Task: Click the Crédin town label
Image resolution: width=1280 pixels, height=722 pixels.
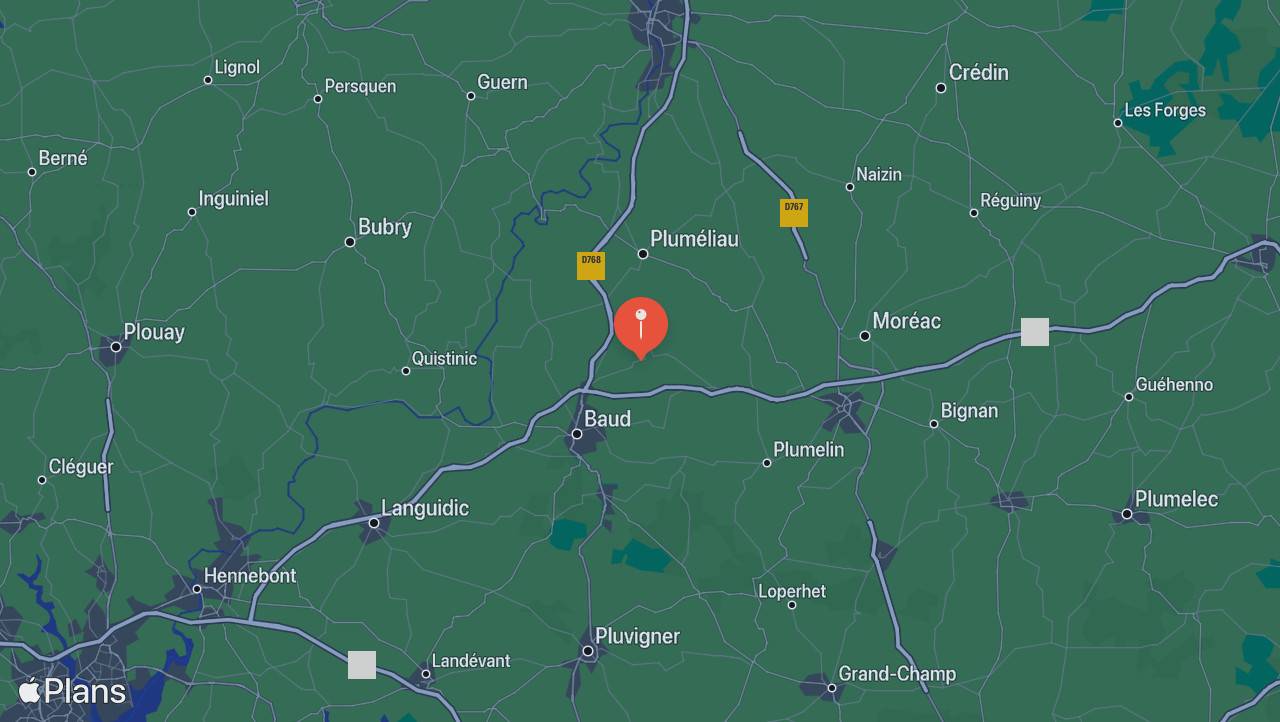Action: (979, 73)
